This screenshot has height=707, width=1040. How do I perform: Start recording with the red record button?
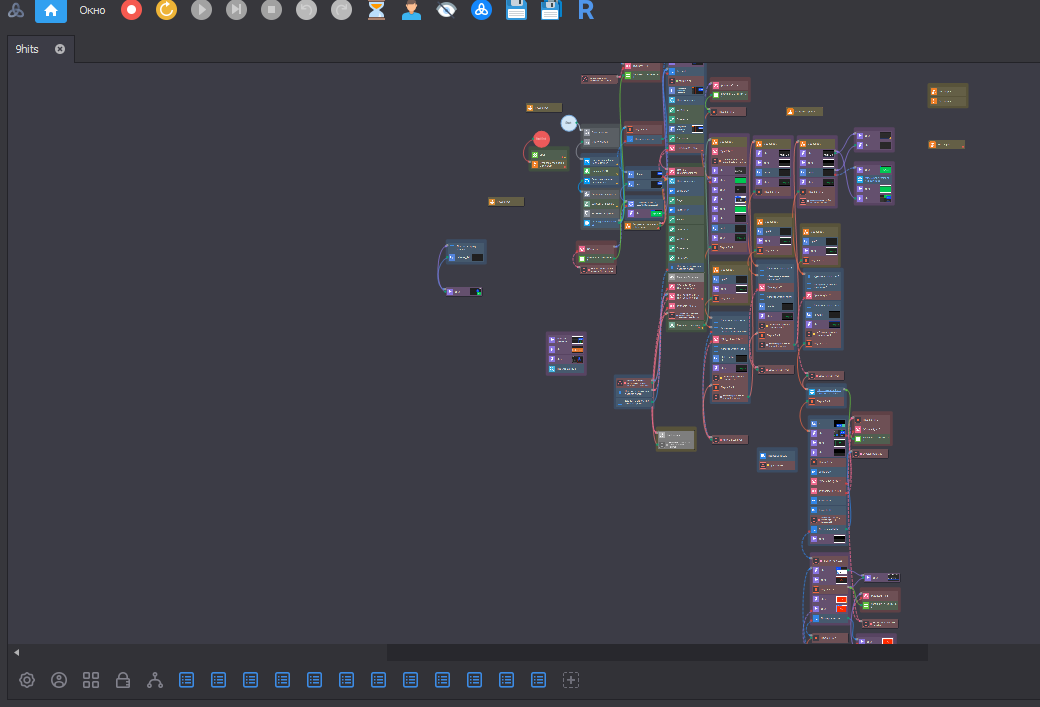131,11
